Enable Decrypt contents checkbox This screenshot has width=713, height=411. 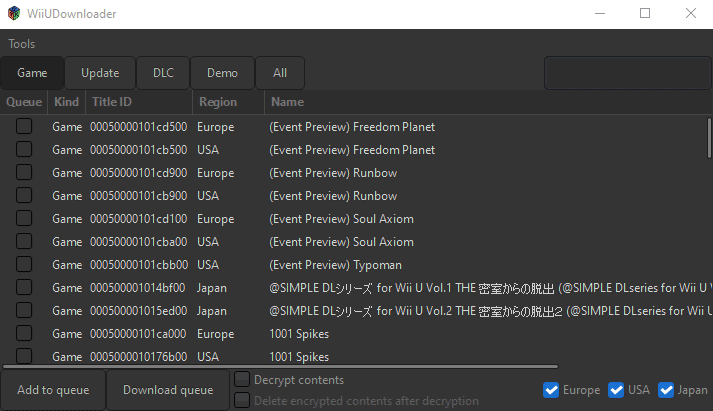coord(242,379)
